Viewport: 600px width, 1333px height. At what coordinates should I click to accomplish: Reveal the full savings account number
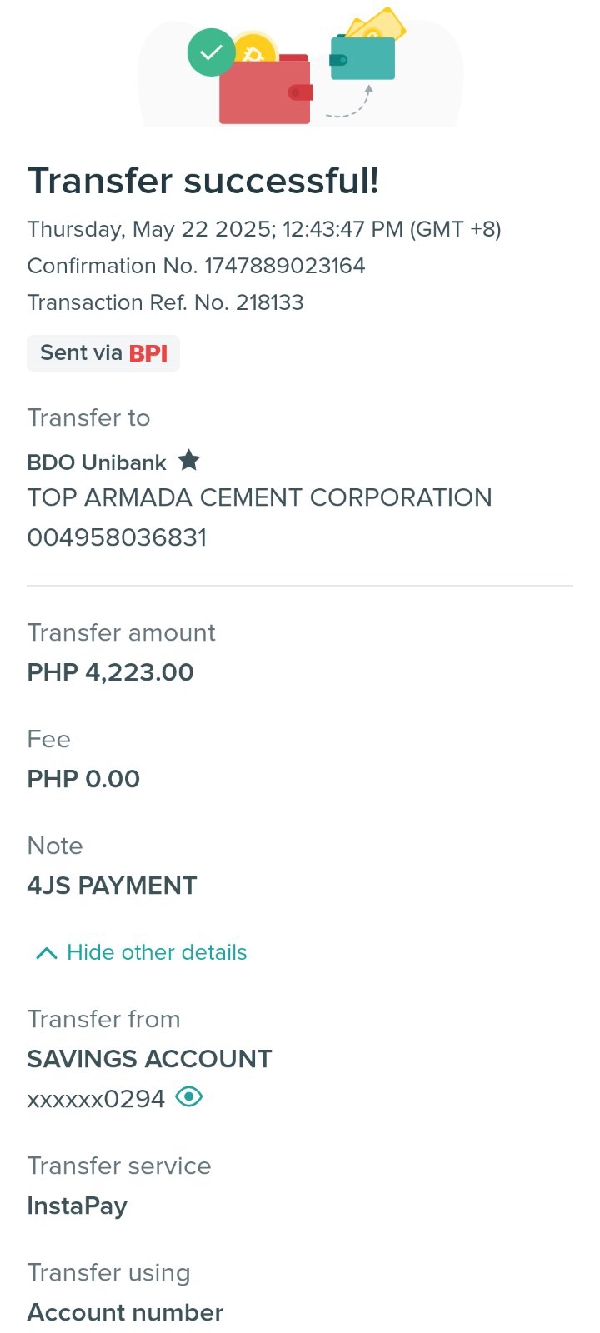pyautogui.click(x=189, y=1097)
